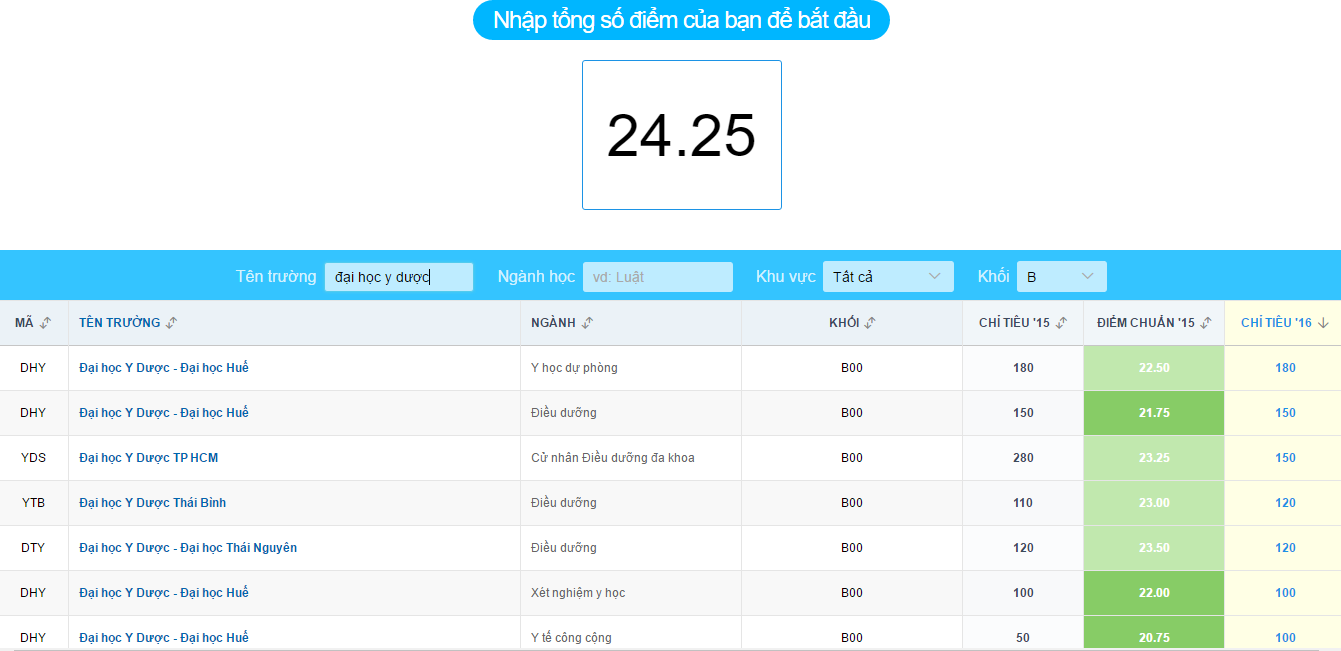Click the sort icon beside KHỐI header
The image size is (1341, 651).
click(x=870, y=321)
